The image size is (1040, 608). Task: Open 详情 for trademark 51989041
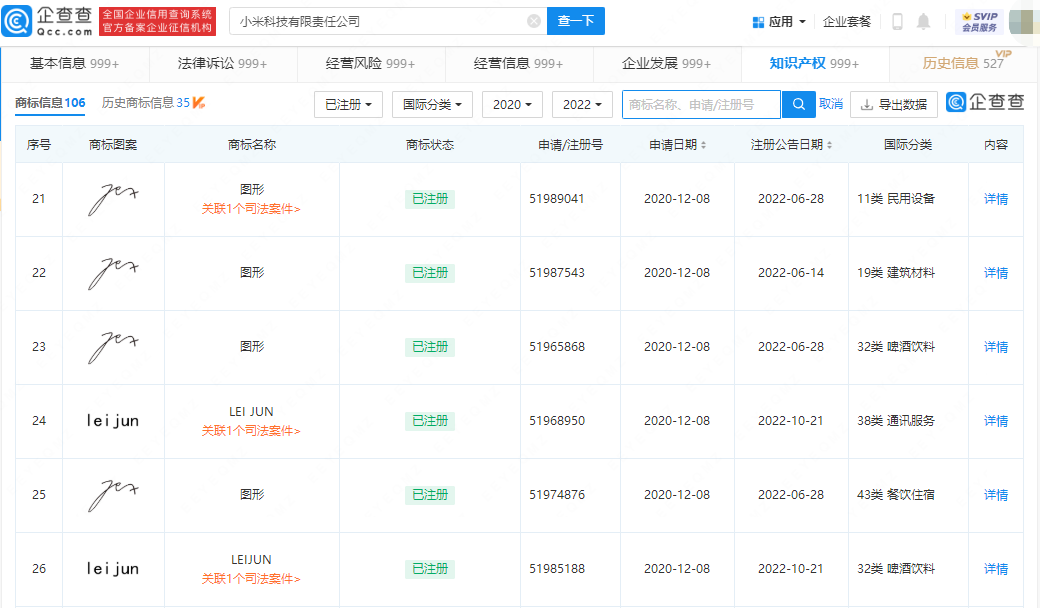click(x=996, y=199)
